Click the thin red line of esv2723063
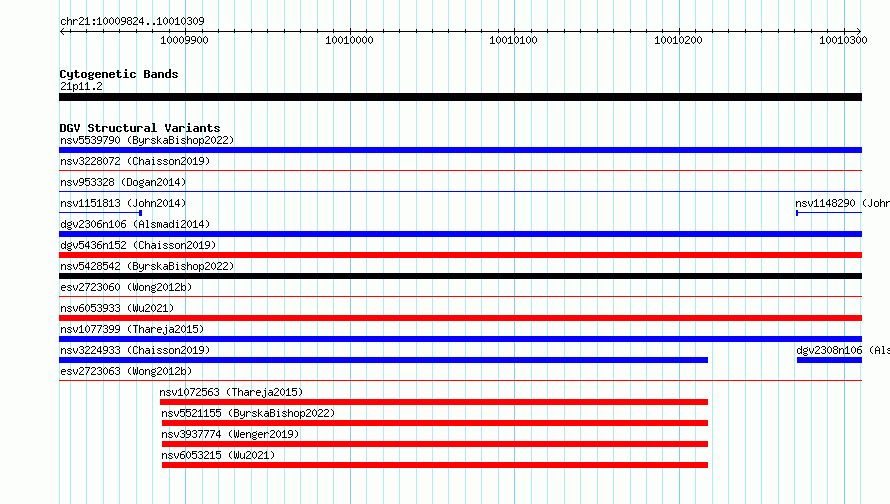890x504 pixels. [x=460, y=380]
